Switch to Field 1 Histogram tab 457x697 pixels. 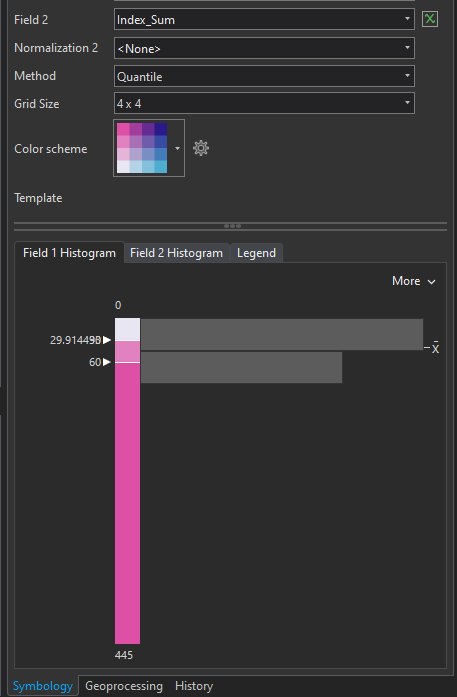pyautogui.click(x=69, y=253)
